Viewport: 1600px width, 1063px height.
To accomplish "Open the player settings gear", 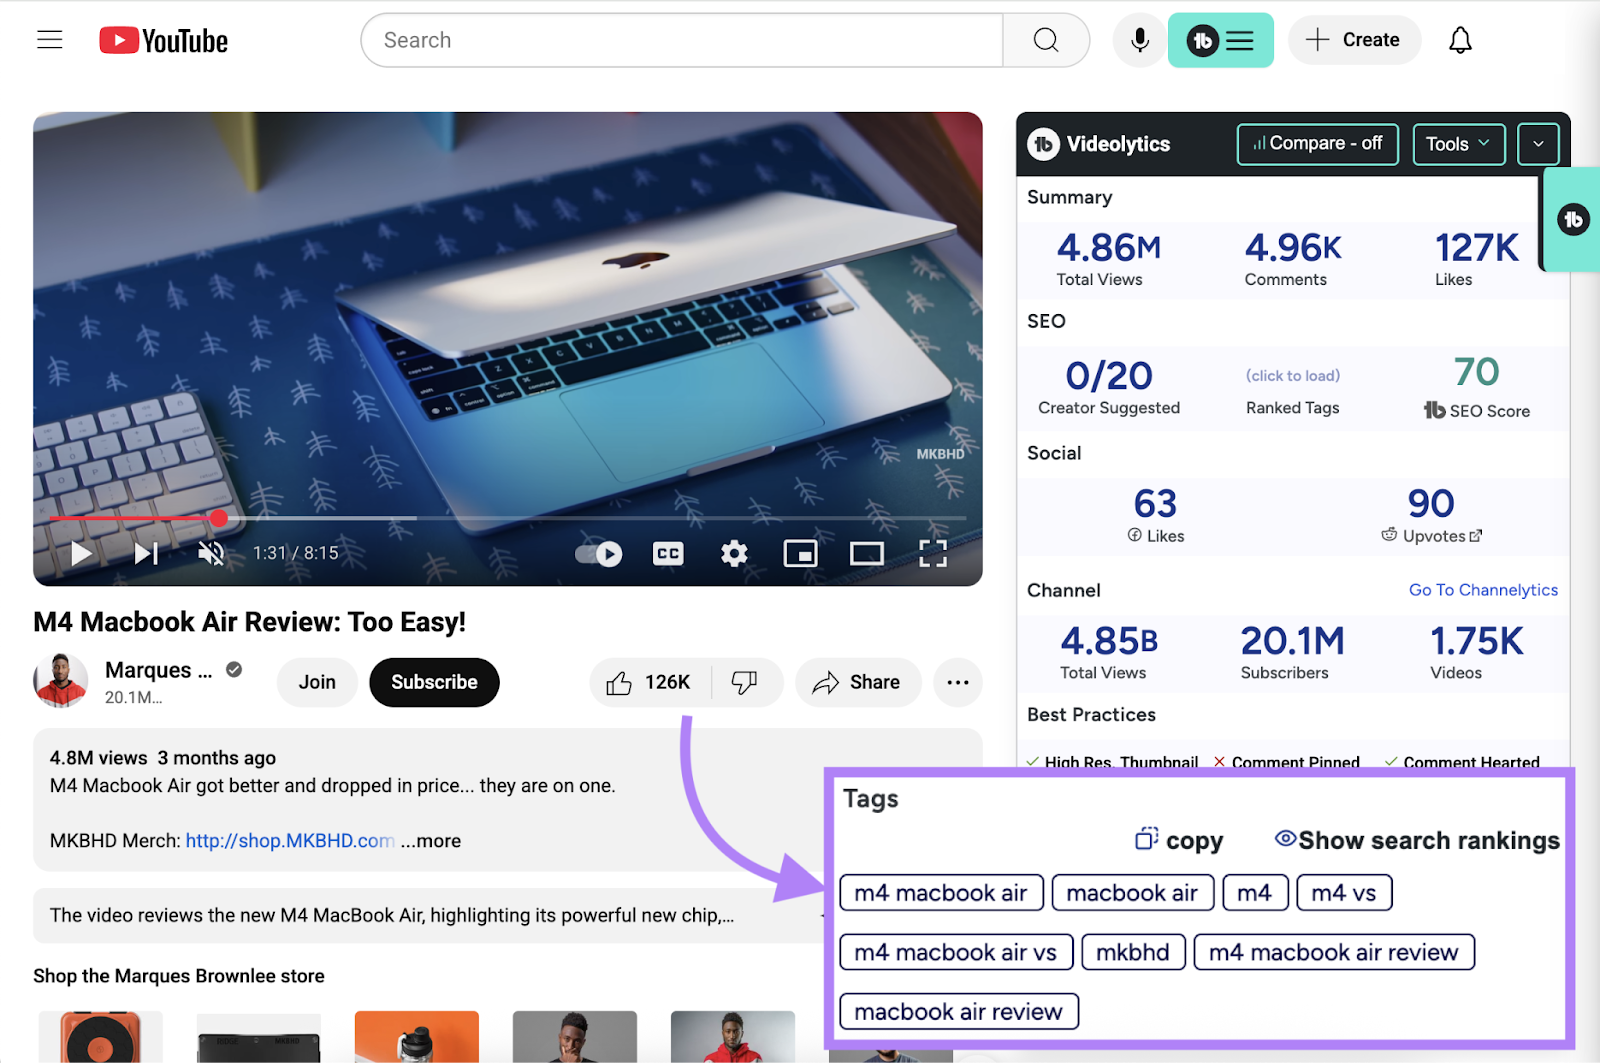I will [x=734, y=553].
